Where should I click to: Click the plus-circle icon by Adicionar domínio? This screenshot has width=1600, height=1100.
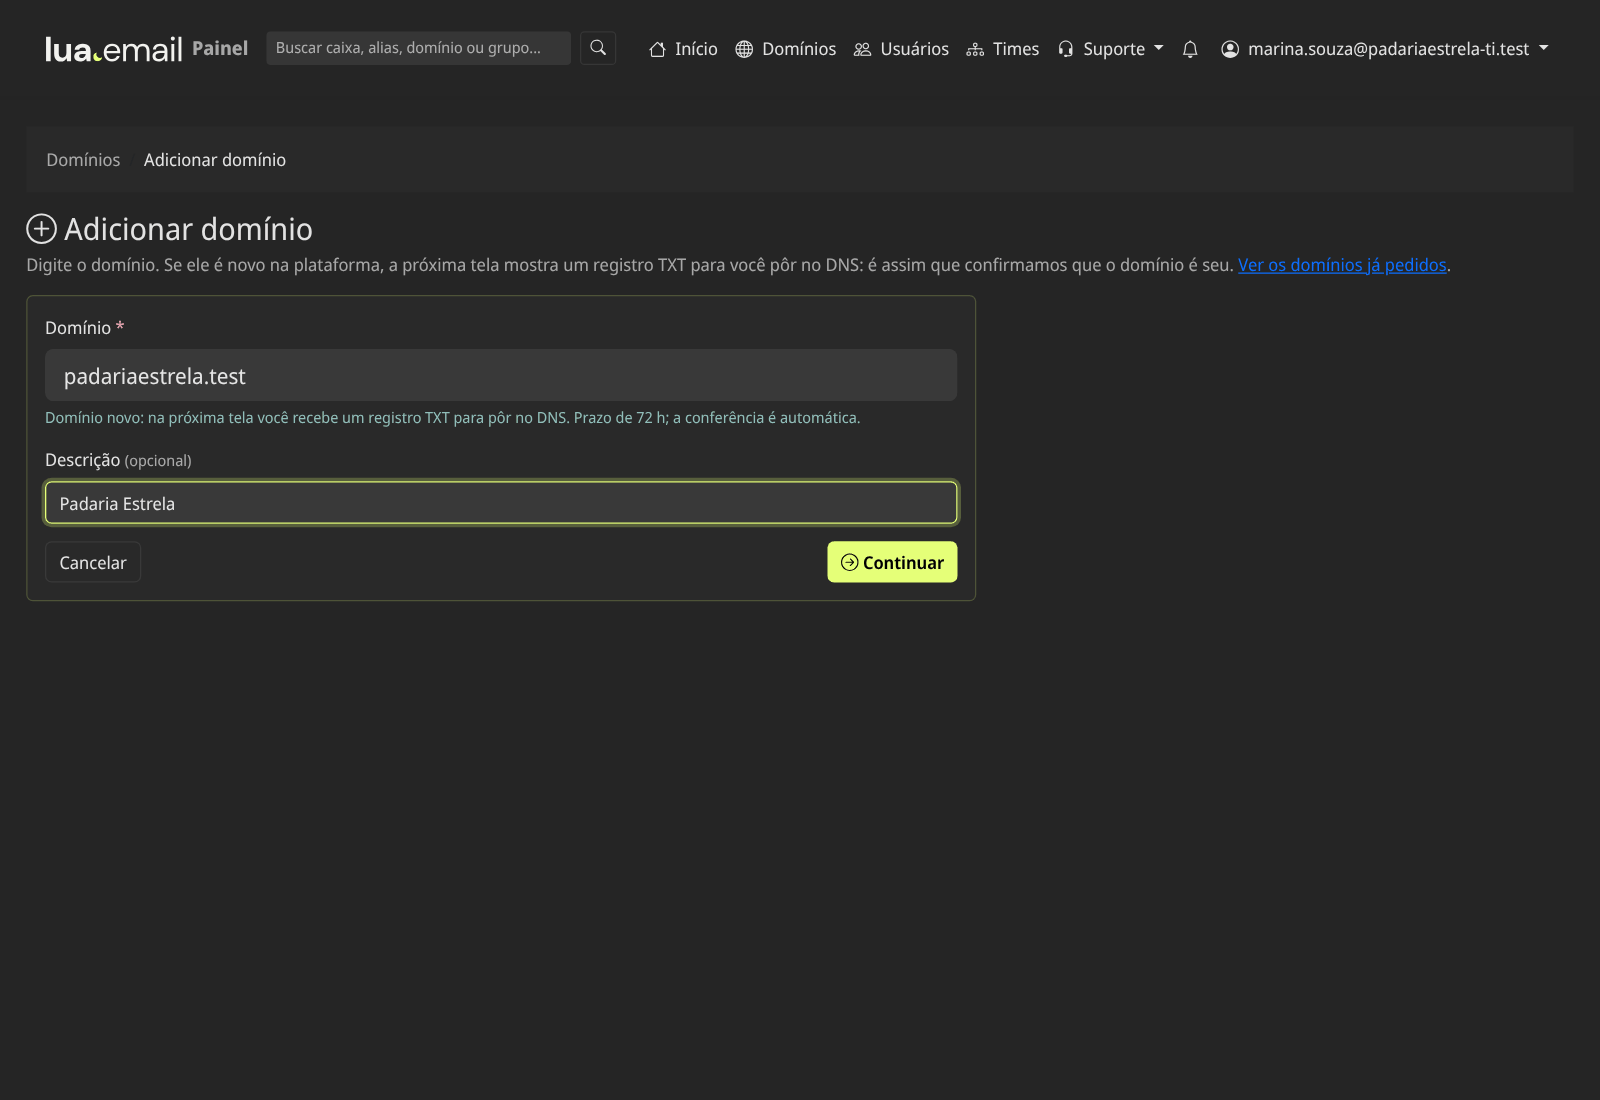click(41, 229)
